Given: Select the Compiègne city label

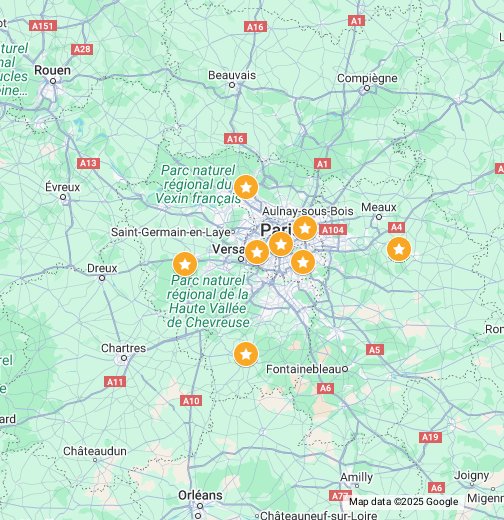Looking at the screenshot, I should coord(367,79).
